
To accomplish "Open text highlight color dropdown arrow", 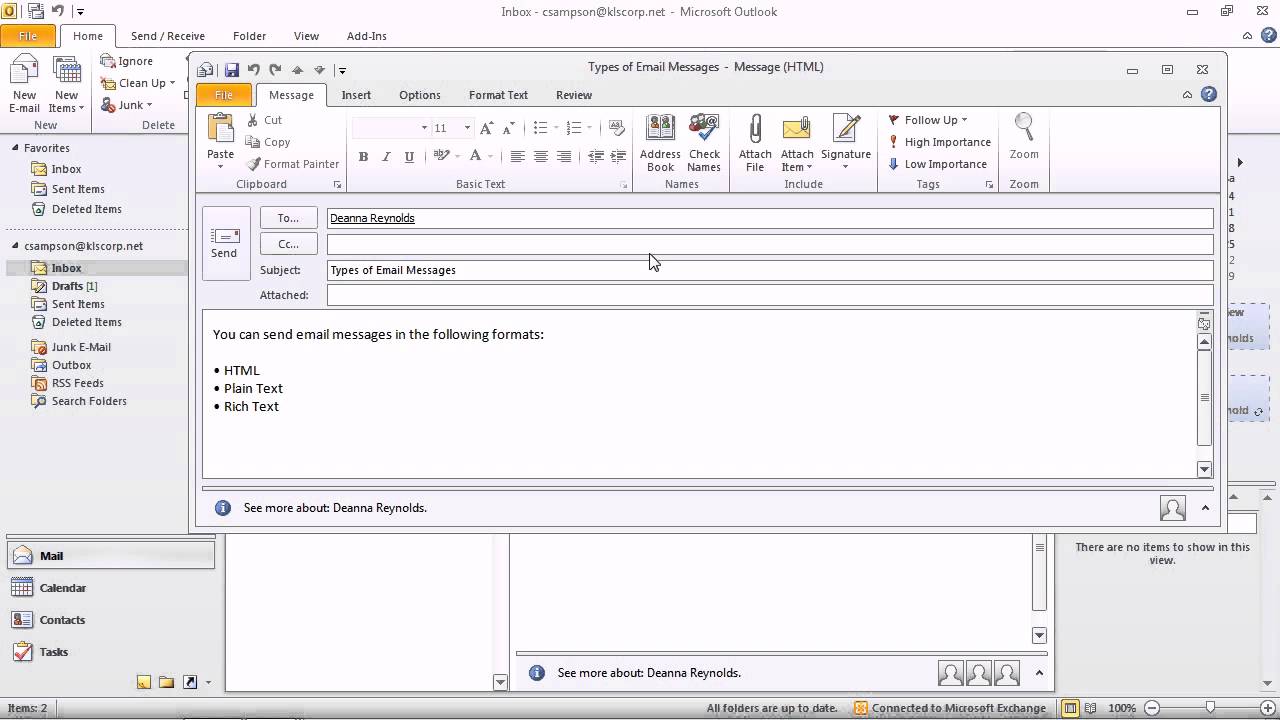I will pos(457,157).
